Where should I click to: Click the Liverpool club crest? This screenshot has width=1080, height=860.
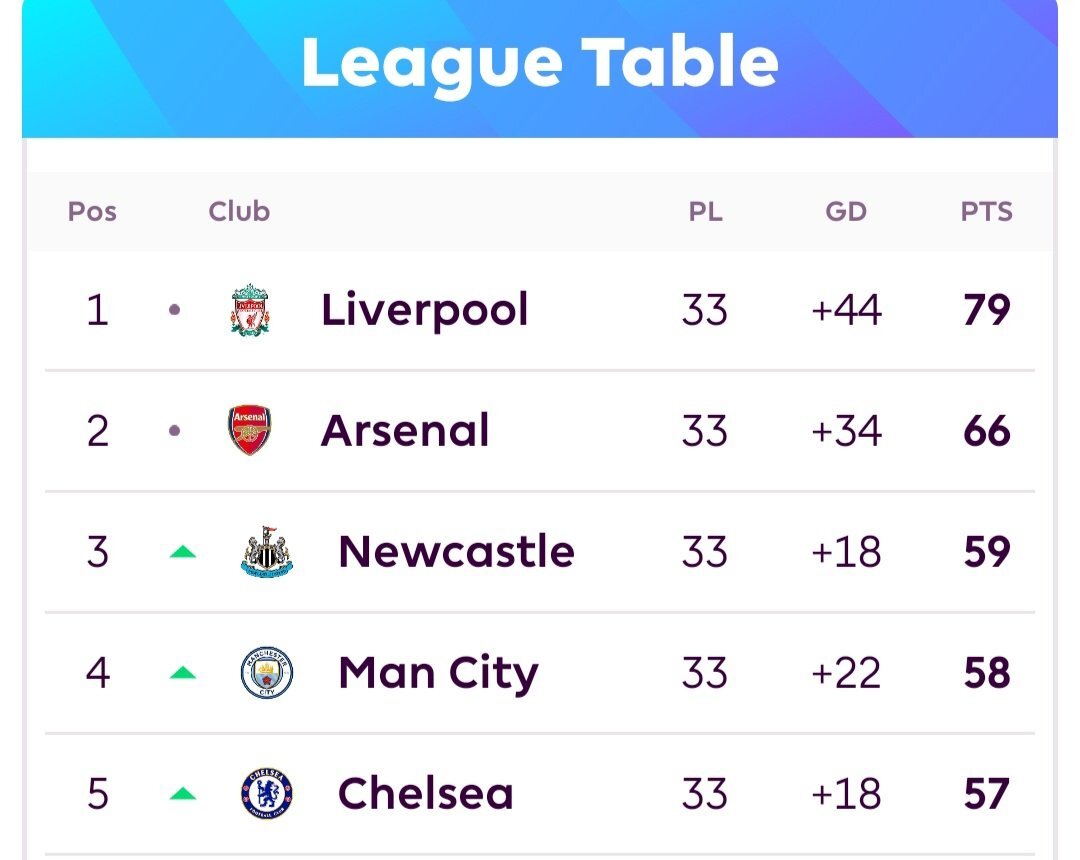249,310
